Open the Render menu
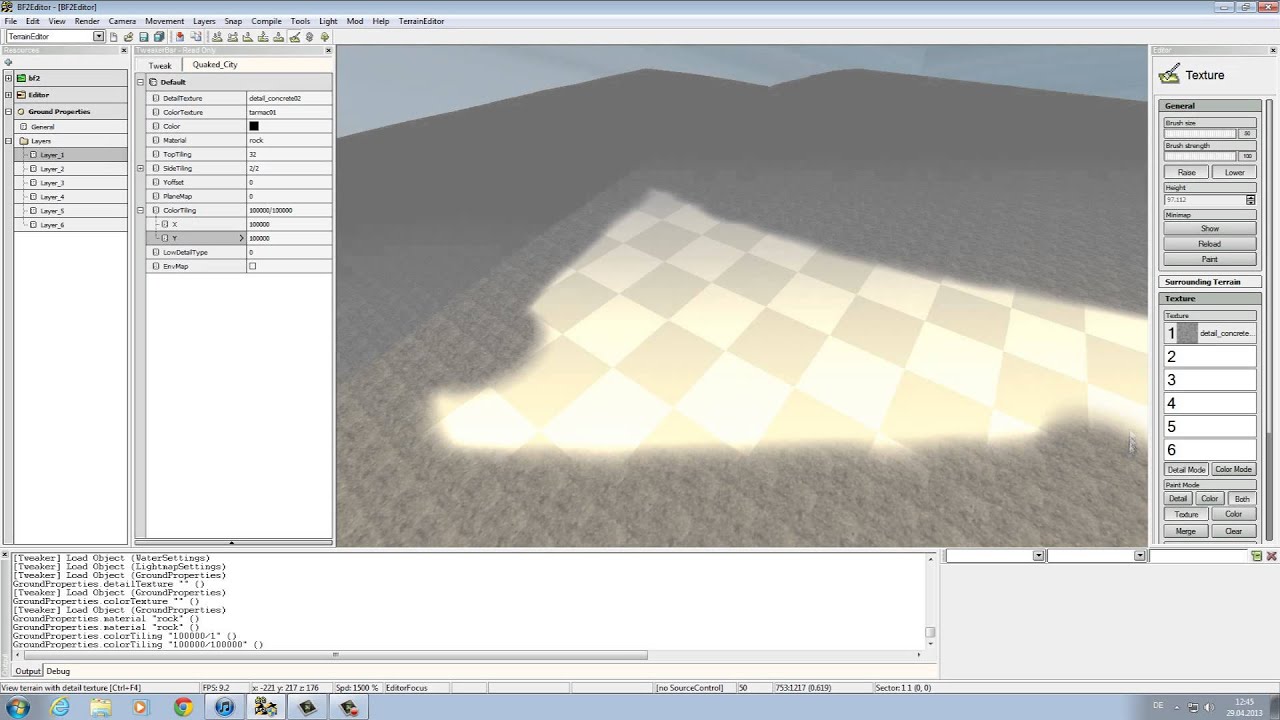Screen dimensions: 1280x720 (87, 21)
